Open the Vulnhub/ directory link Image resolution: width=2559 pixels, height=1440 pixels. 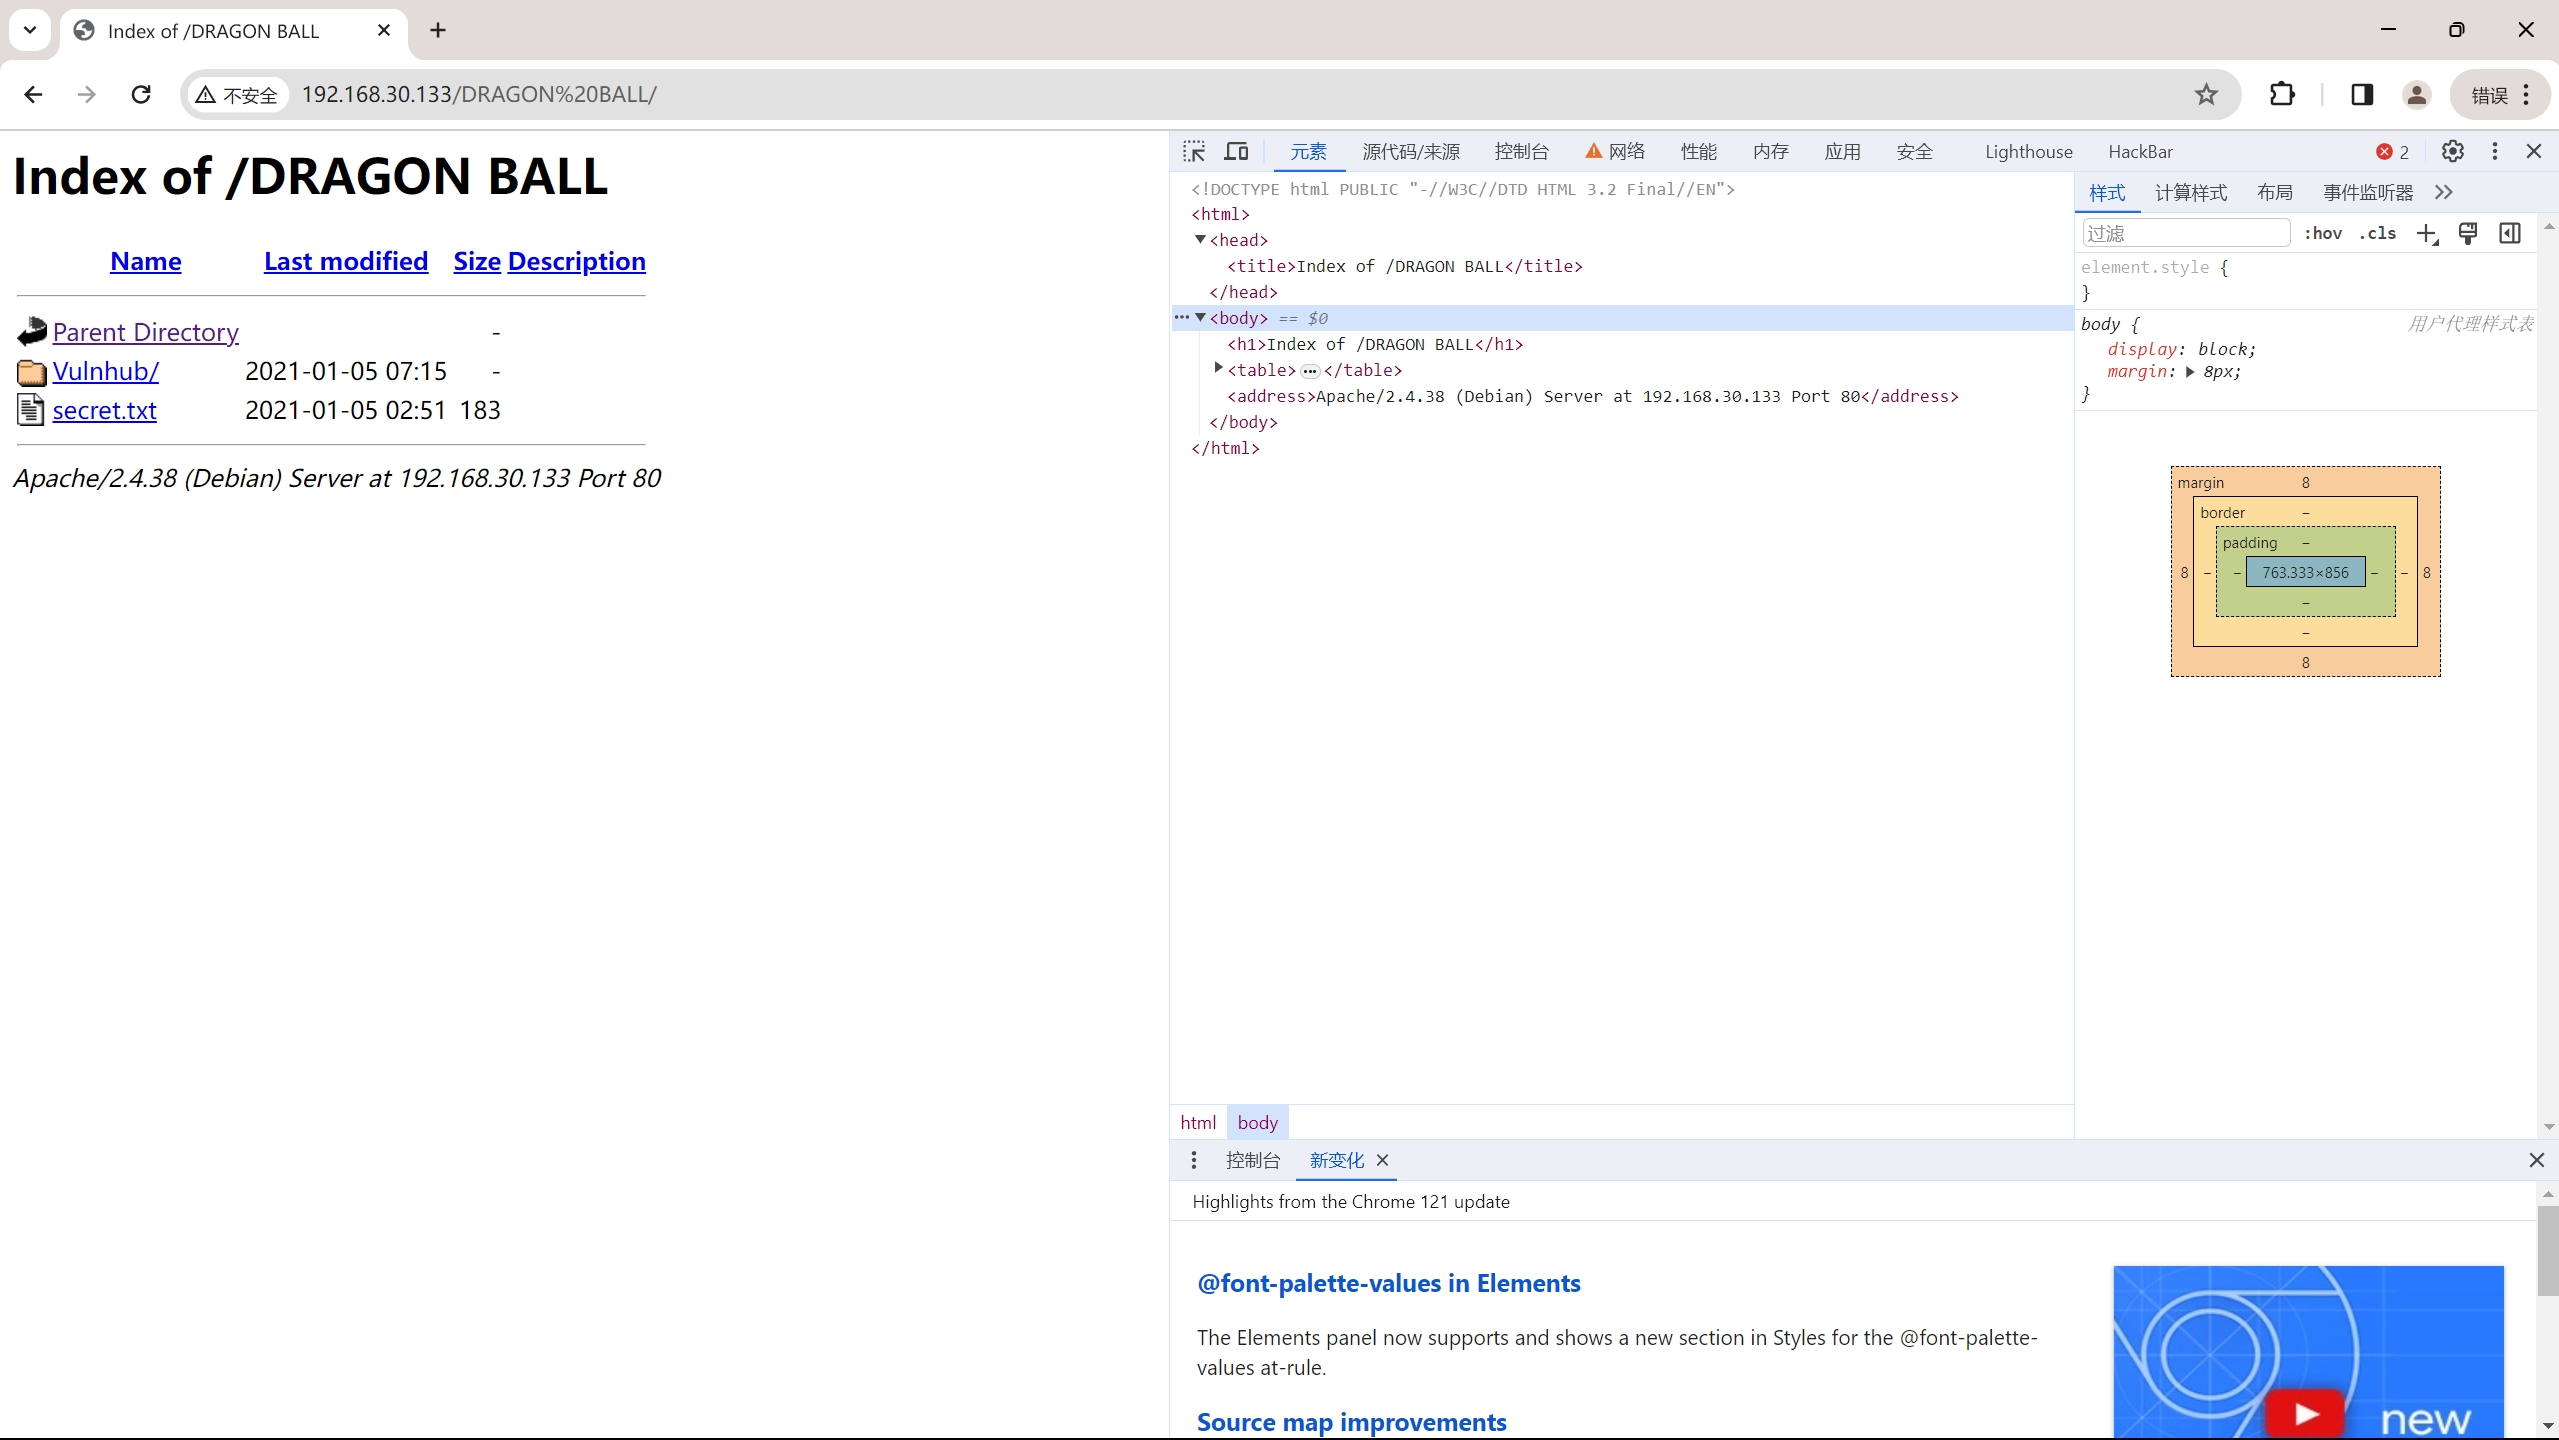tap(105, 372)
